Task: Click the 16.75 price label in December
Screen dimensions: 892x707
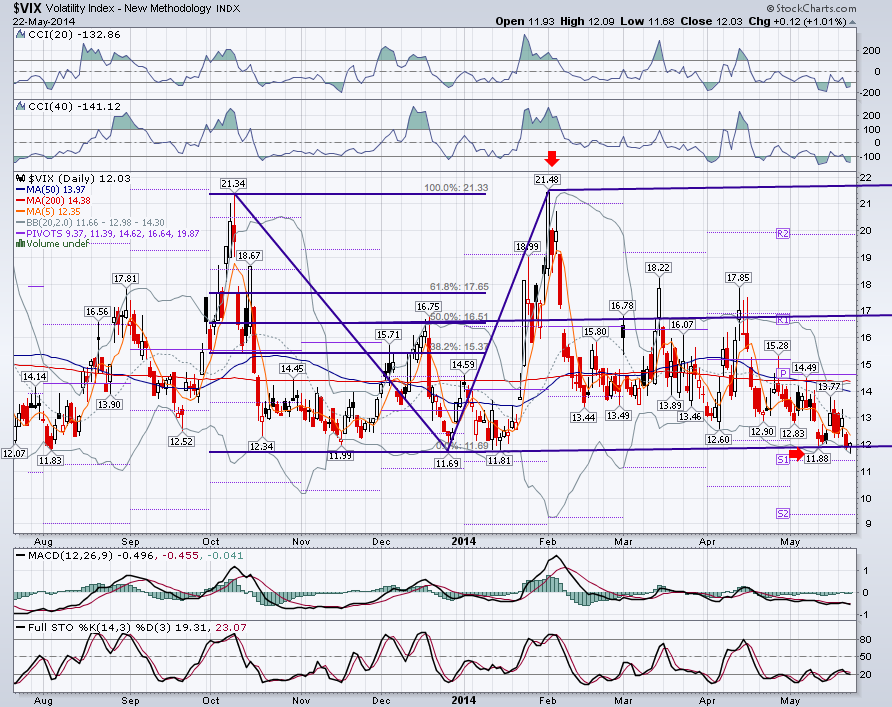Action: pos(428,307)
